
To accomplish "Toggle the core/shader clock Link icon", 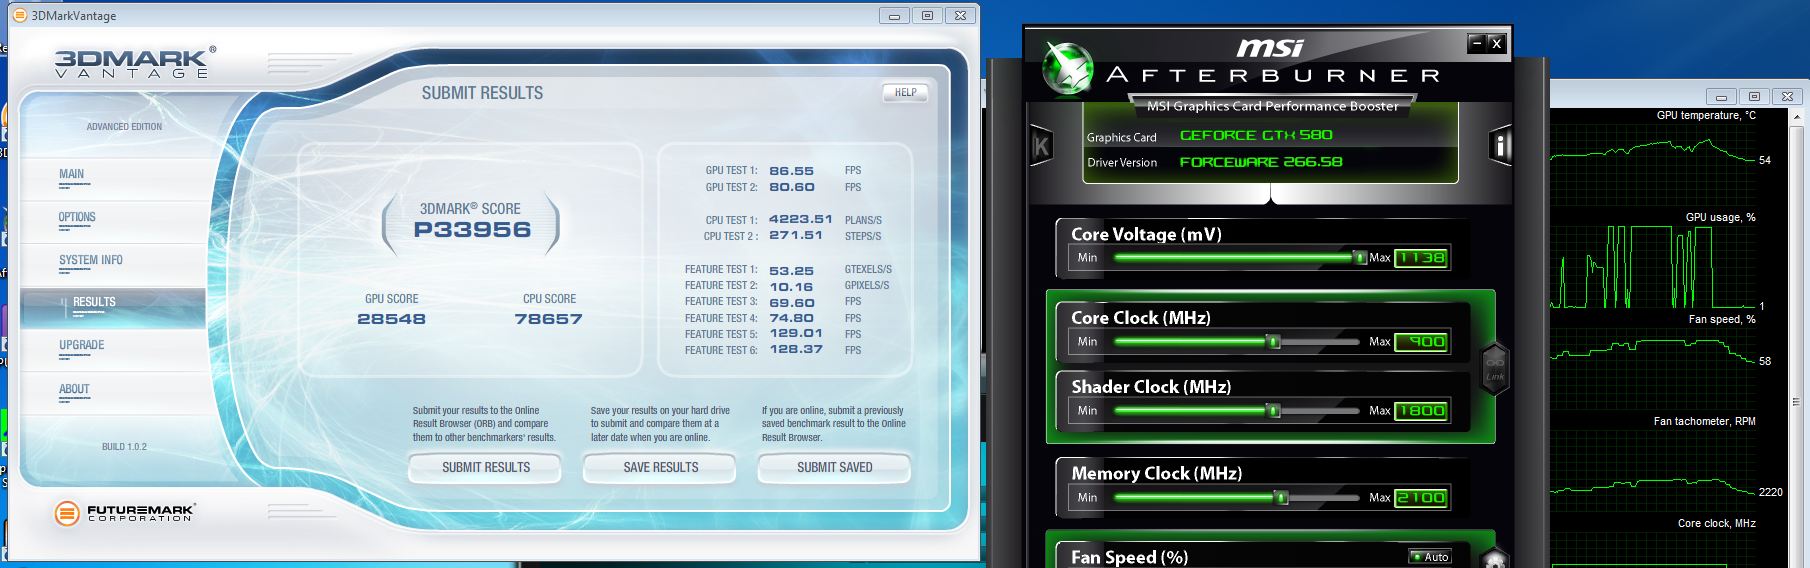I will 1494,367.
